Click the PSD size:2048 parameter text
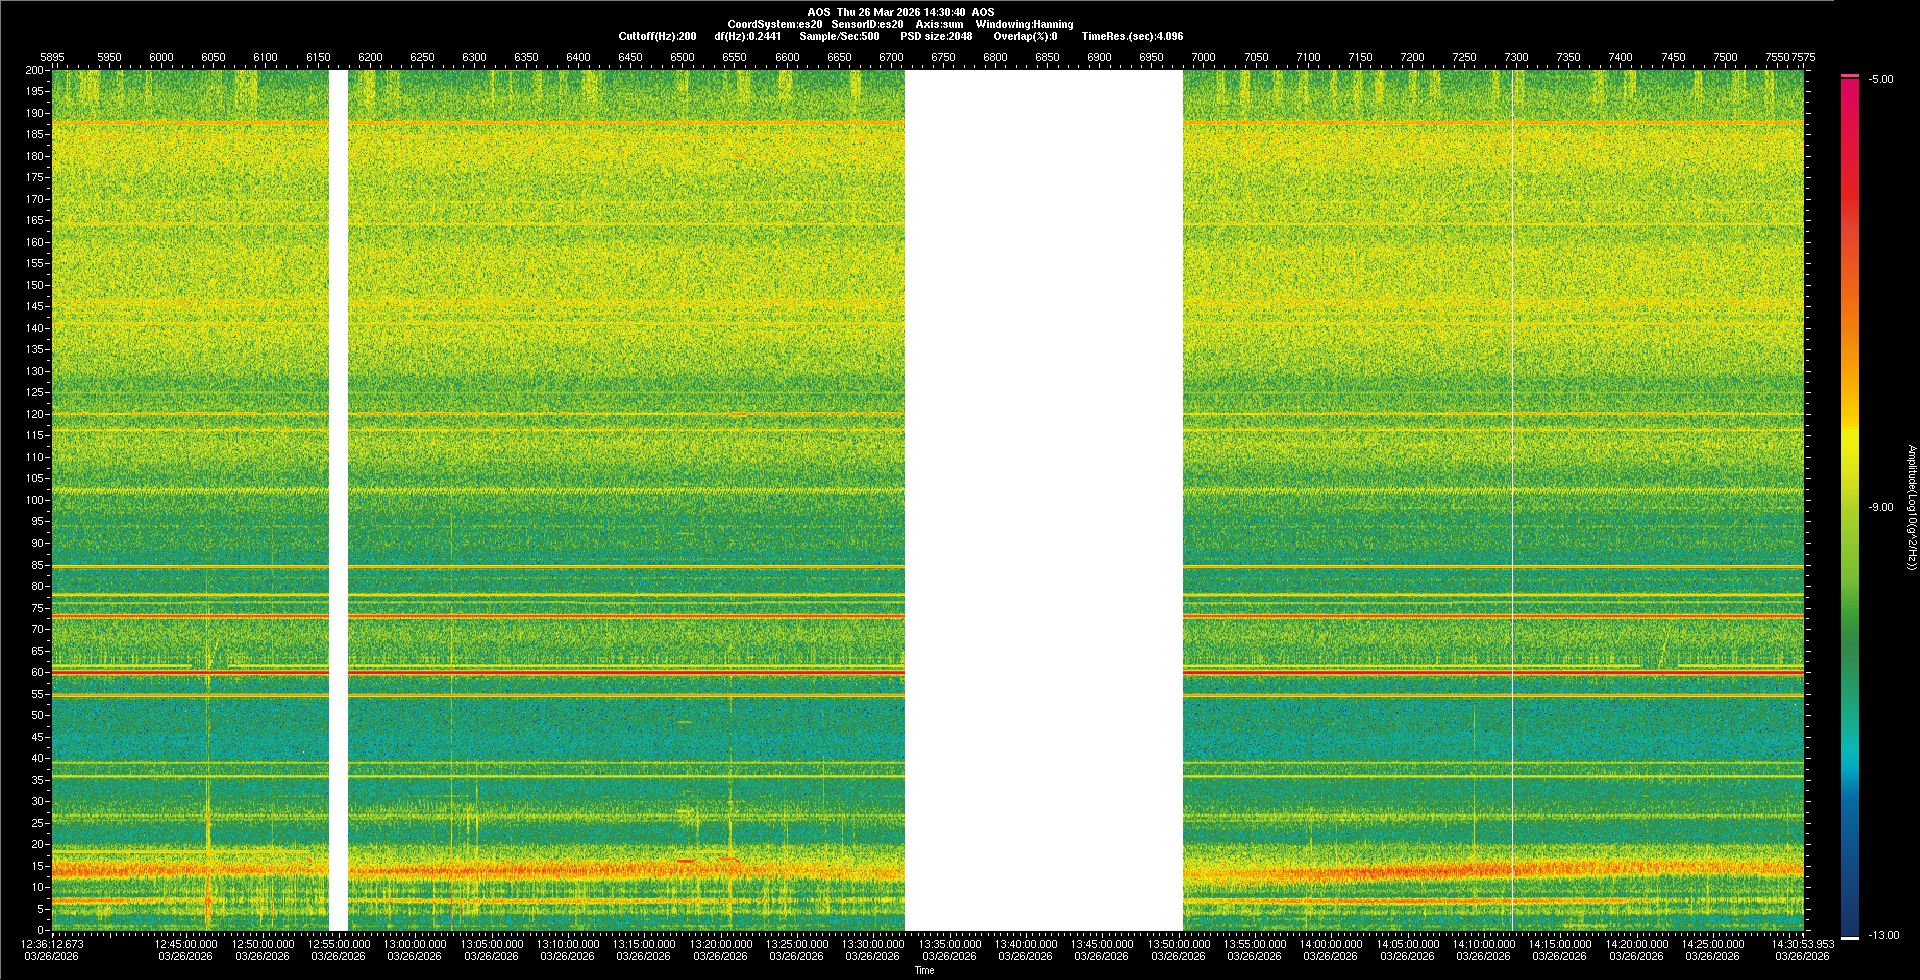This screenshot has width=1920, height=980. pyautogui.click(x=936, y=36)
